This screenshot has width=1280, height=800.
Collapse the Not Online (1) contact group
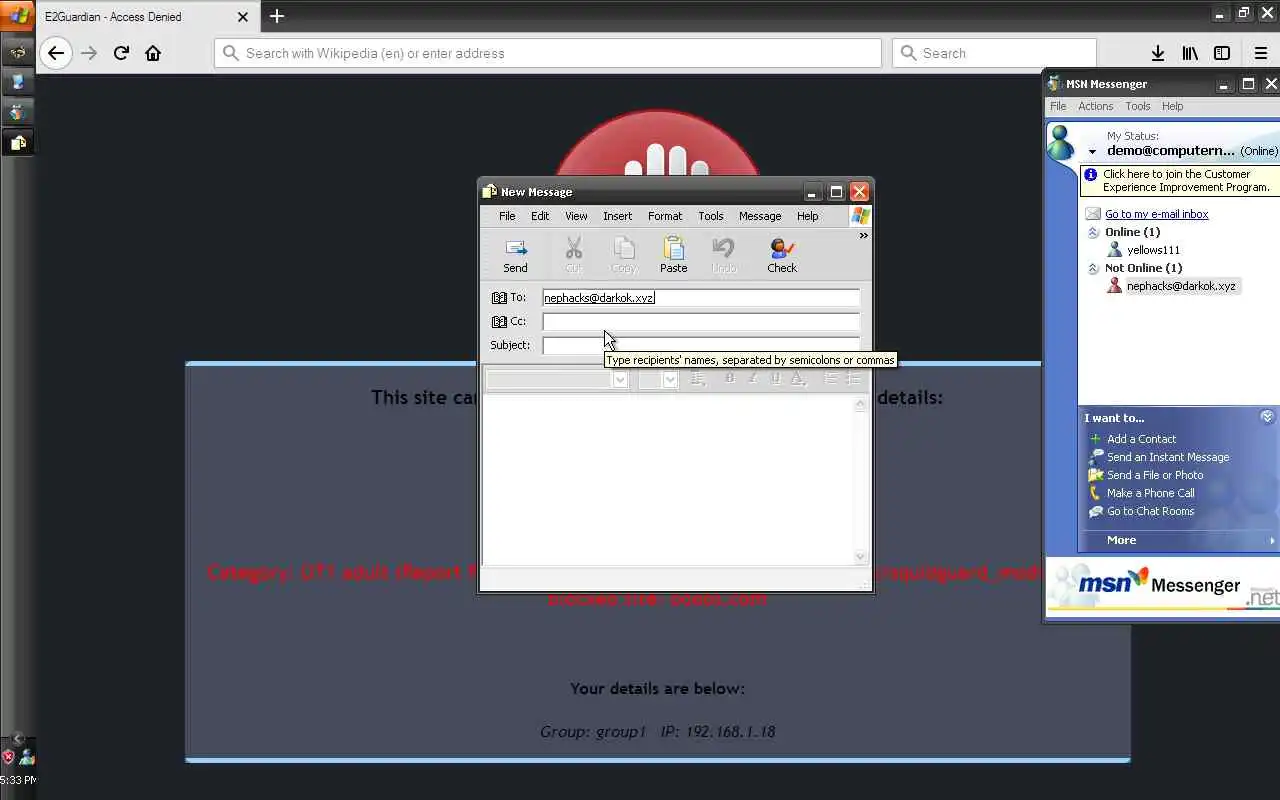[x=1093, y=268]
